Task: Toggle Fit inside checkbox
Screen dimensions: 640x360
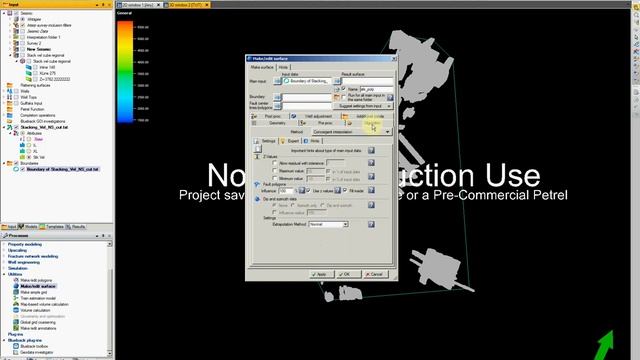Action: [345, 190]
